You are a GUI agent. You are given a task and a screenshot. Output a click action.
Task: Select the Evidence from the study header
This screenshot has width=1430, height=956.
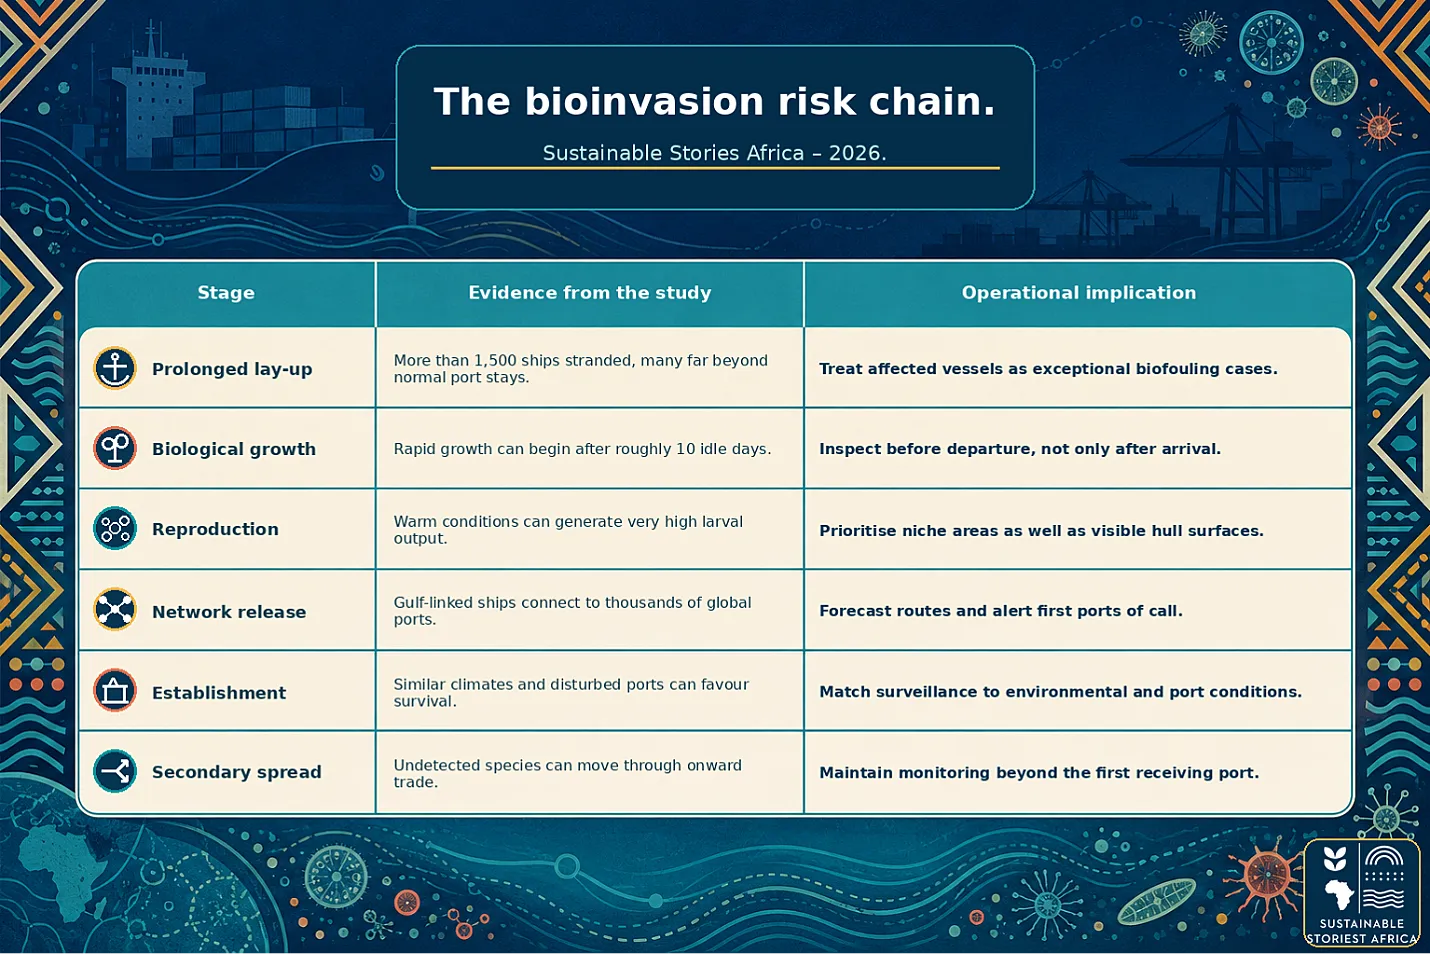[590, 293]
